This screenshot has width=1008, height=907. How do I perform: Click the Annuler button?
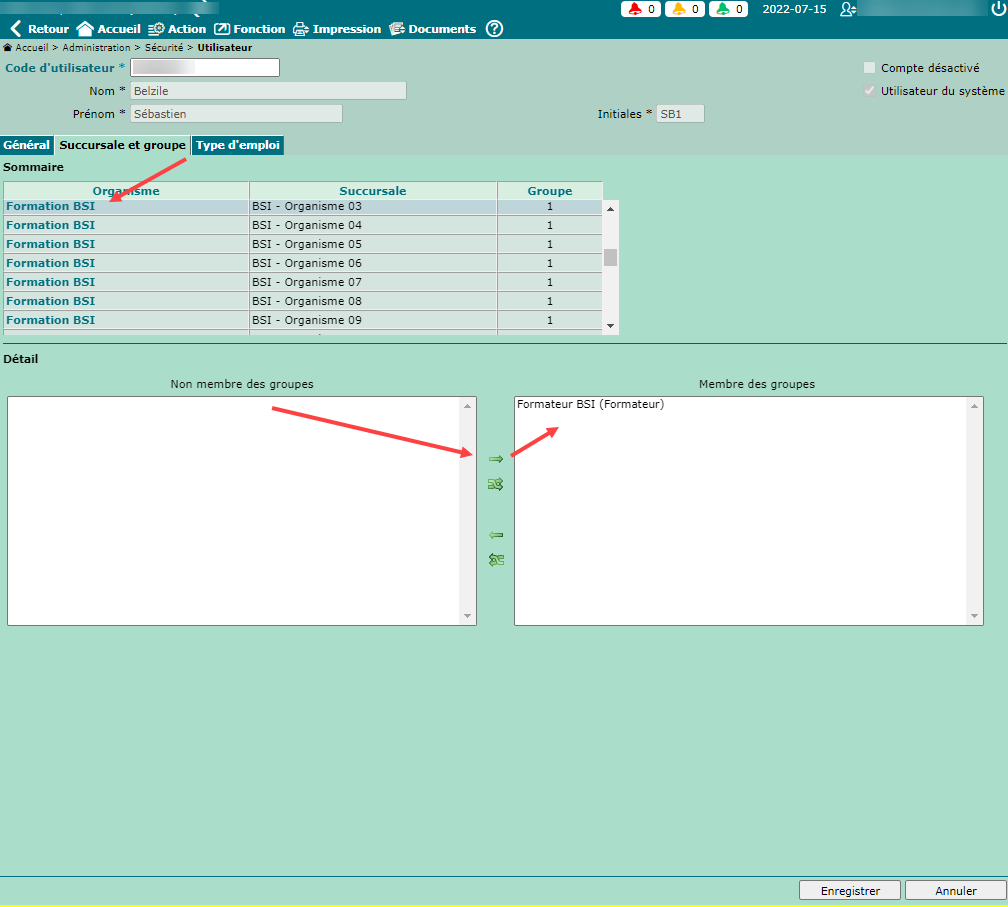coord(955,890)
